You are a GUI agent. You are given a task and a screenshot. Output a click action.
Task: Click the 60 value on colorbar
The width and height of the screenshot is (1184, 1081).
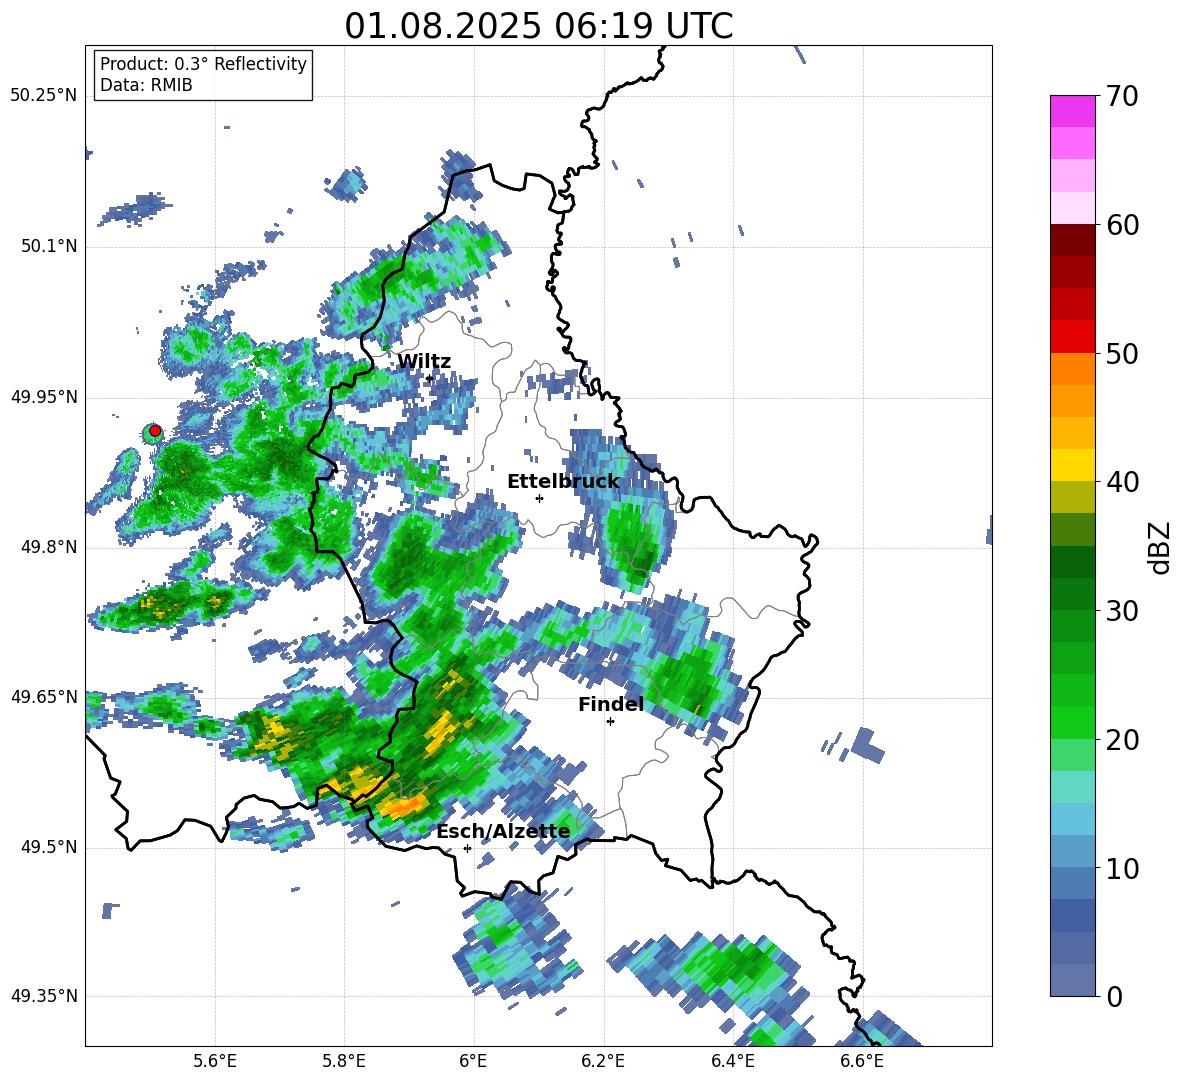point(1122,225)
